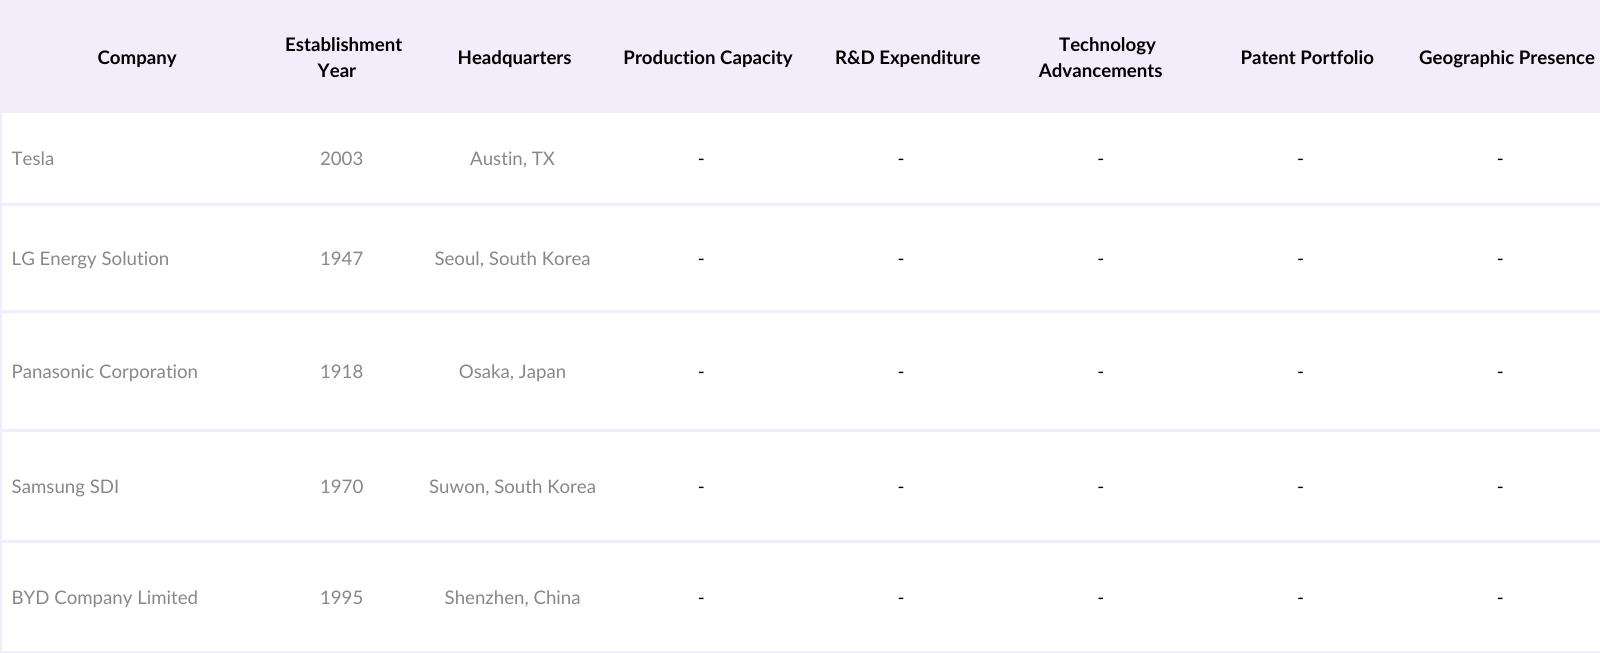This screenshot has height=653, width=1600.
Task: Click the Panasonic Corporation cell
Action: click(104, 371)
